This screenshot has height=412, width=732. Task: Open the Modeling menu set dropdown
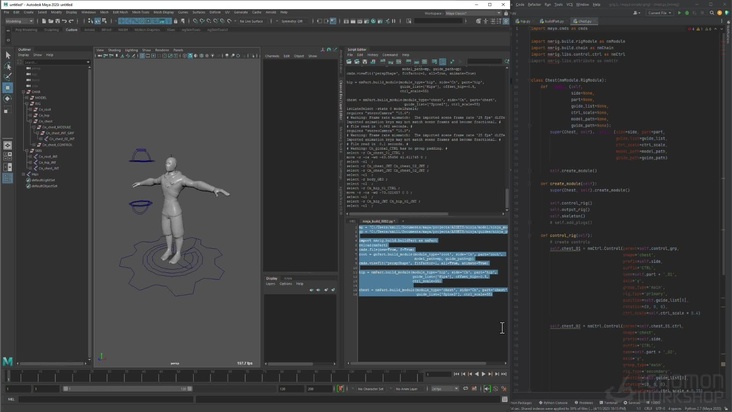tap(20, 21)
